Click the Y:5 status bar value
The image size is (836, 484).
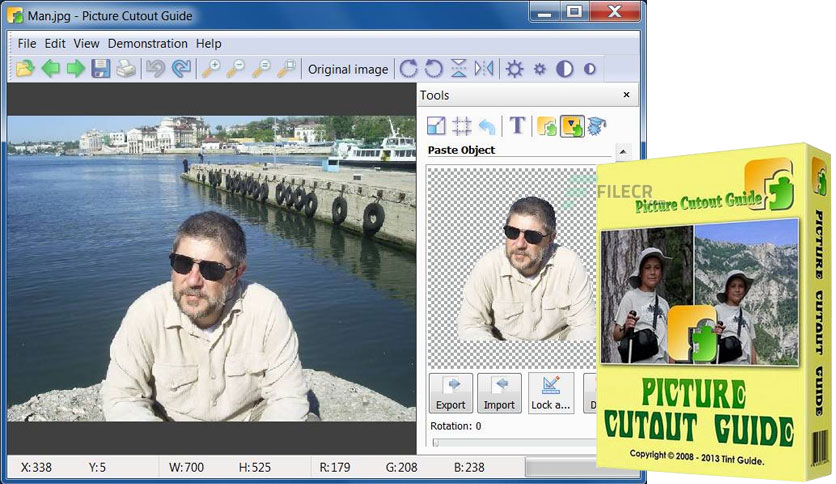click(x=97, y=468)
